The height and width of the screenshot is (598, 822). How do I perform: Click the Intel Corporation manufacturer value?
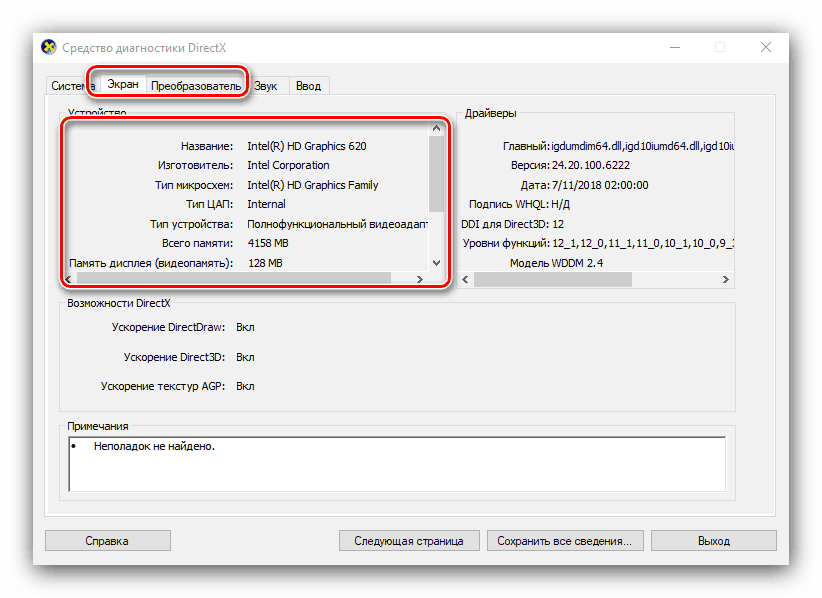288,166
